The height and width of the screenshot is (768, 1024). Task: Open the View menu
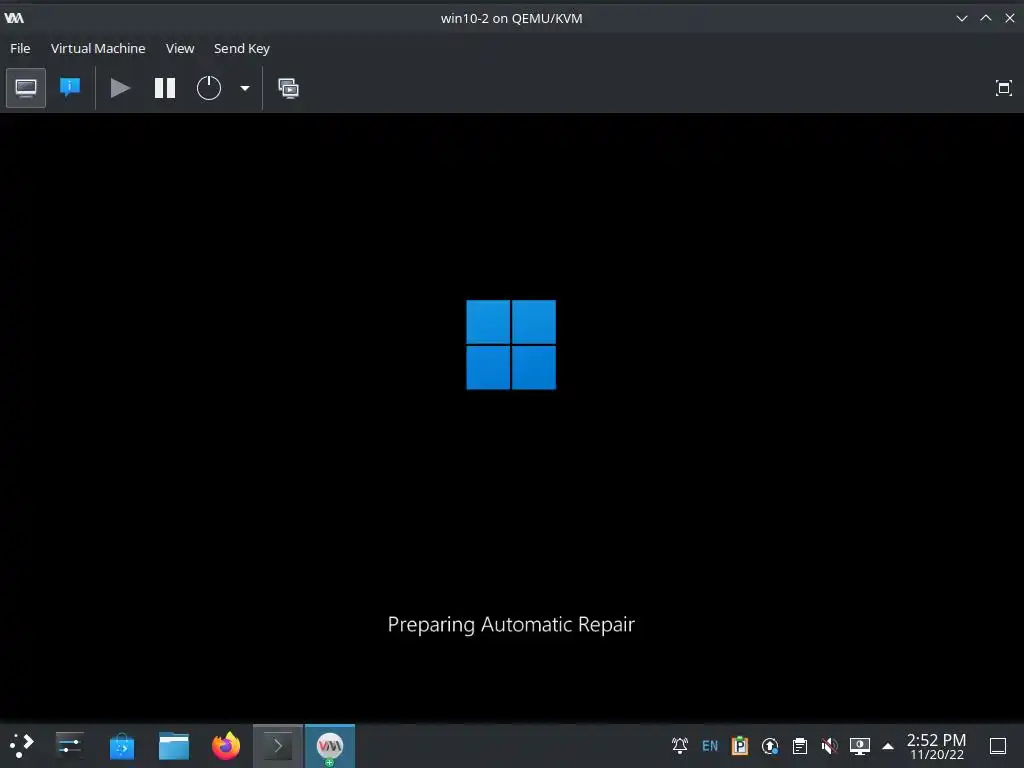(x=180, y=48)
